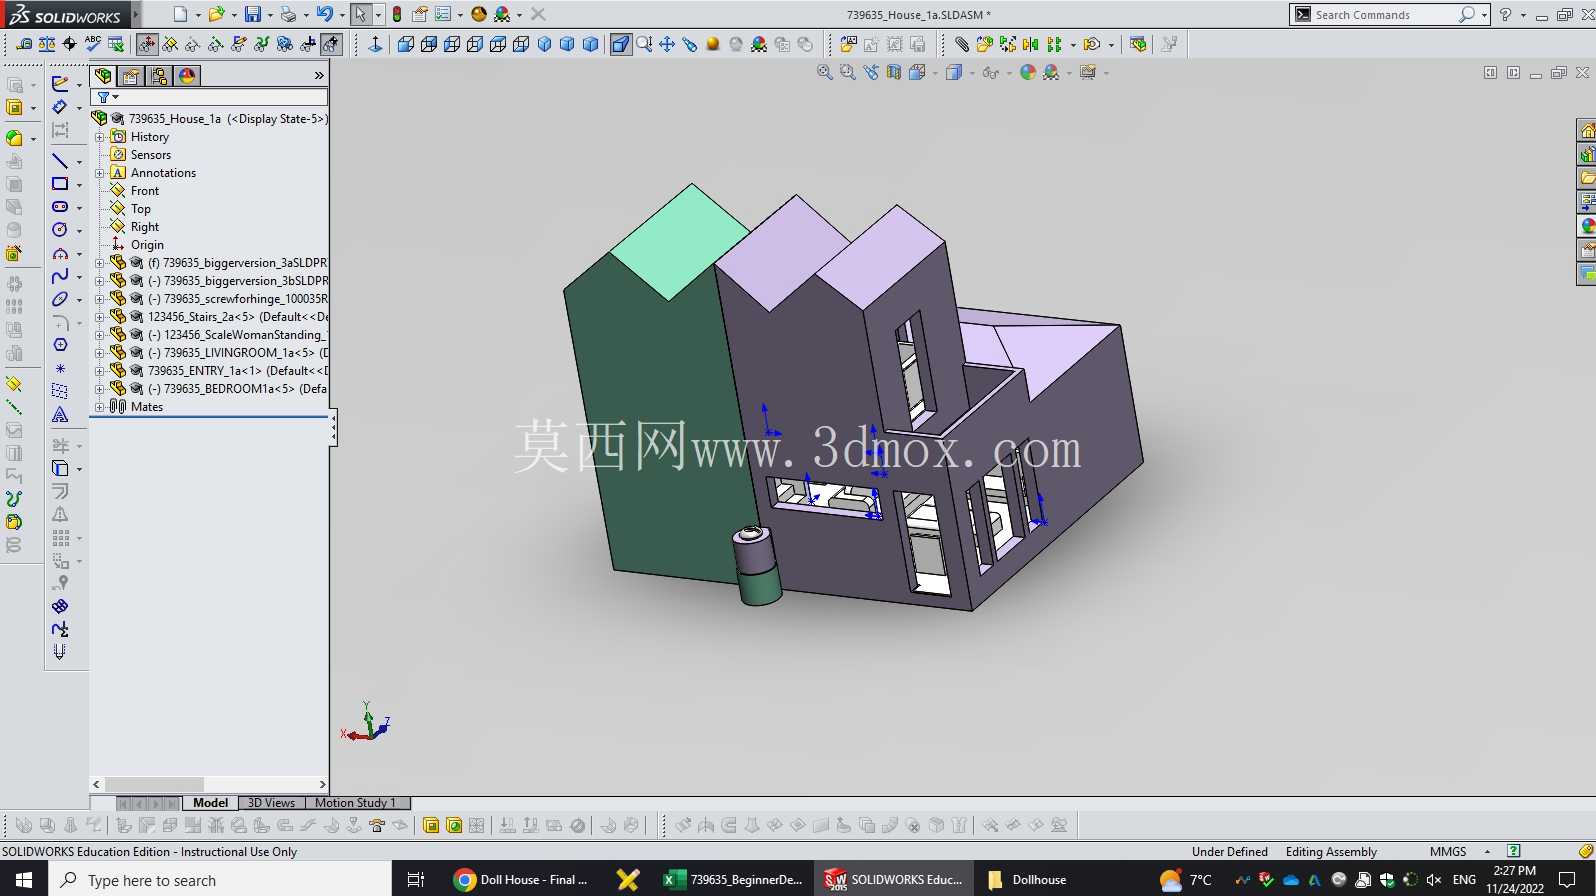Click the Zoom to Area icon in view toolbar
1596x896 pixels.
coord(848,73)
